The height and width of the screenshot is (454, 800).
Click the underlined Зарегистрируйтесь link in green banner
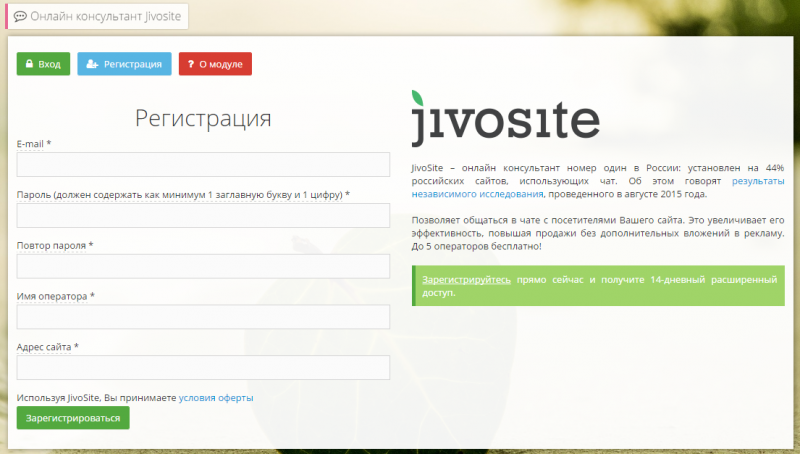(466, 280)
